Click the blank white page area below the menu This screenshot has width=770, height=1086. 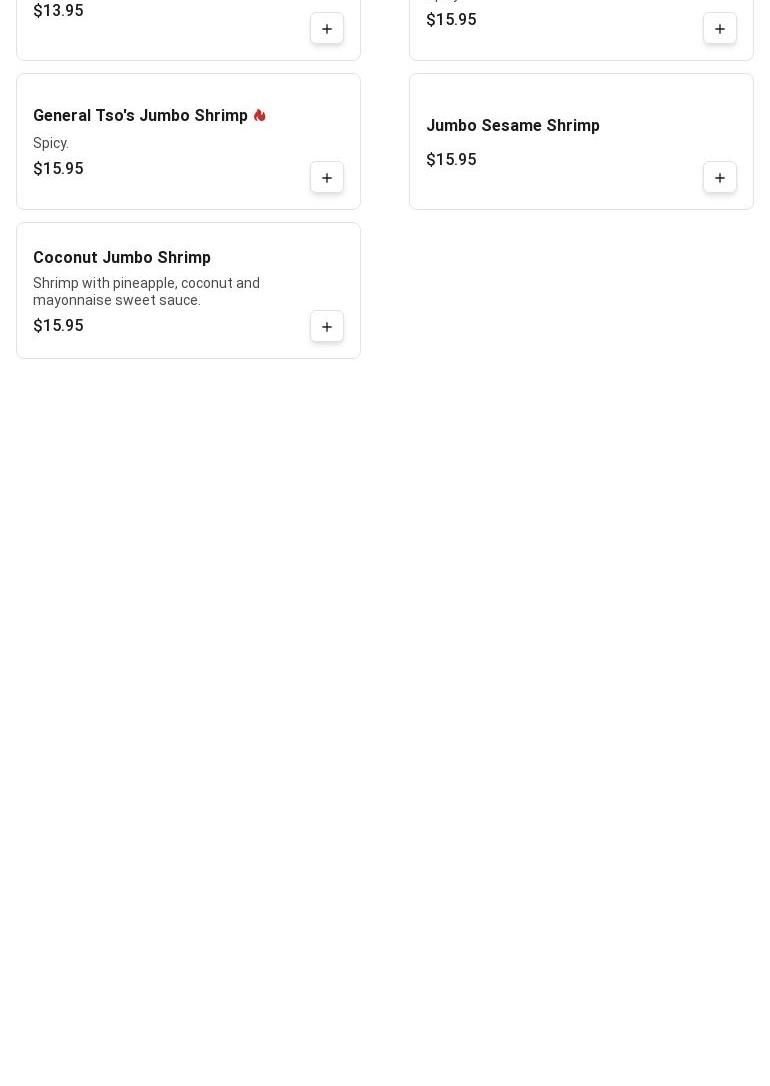[x=385, y=693]
